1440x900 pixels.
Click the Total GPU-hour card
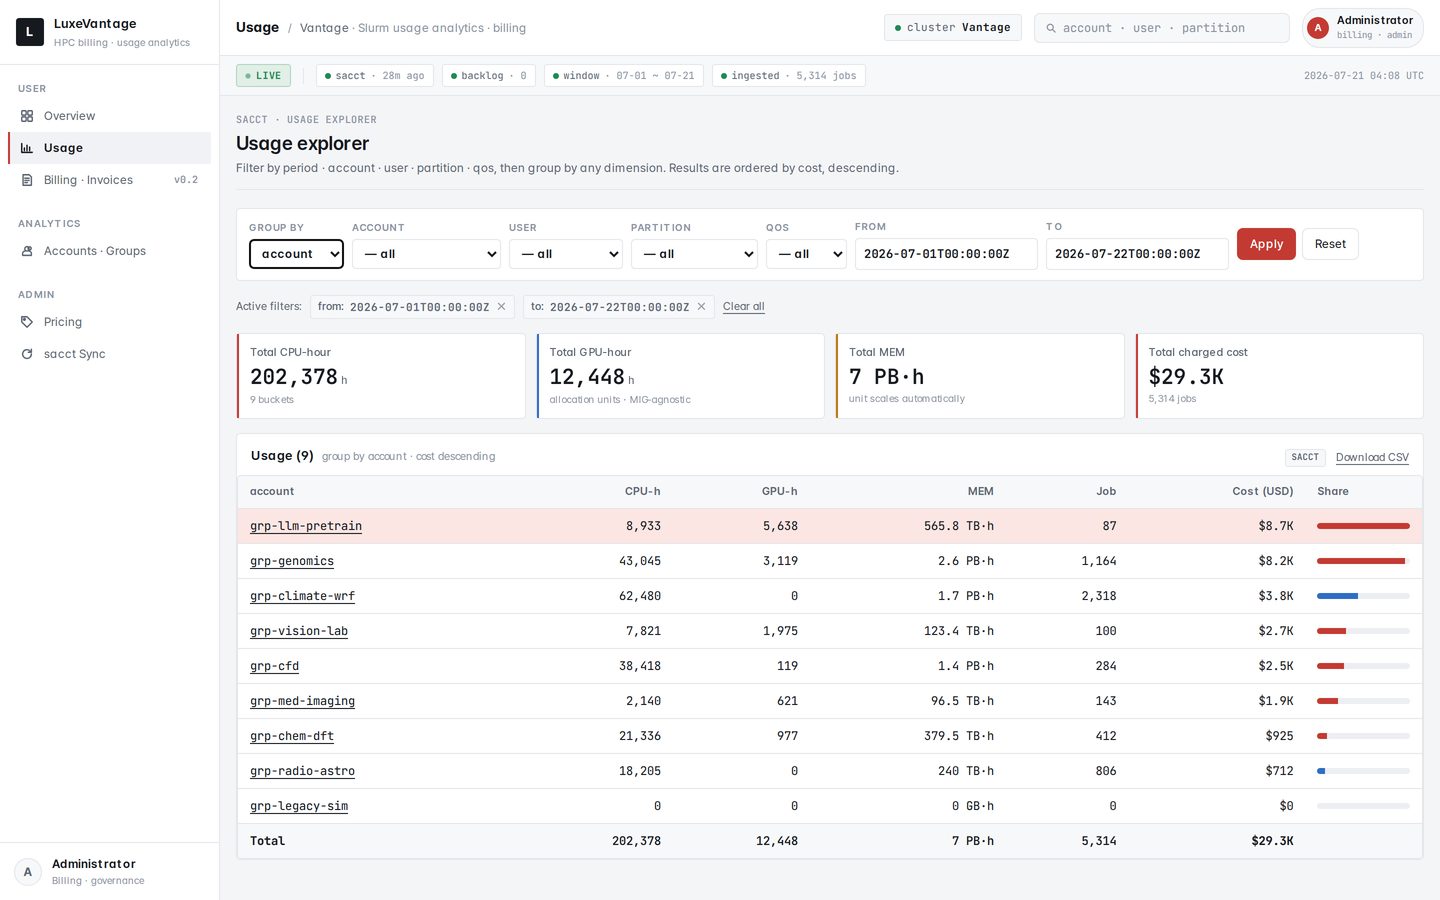coord(680,376)
